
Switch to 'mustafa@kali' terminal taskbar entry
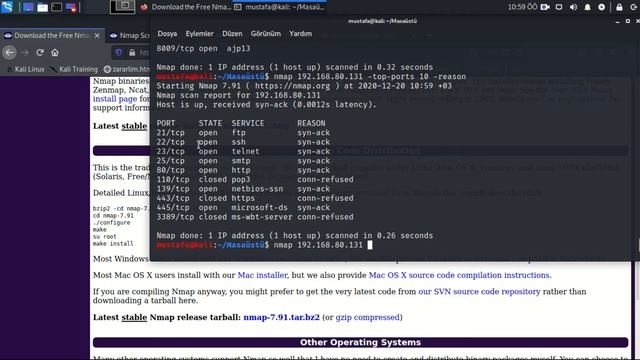coord(280,7)
